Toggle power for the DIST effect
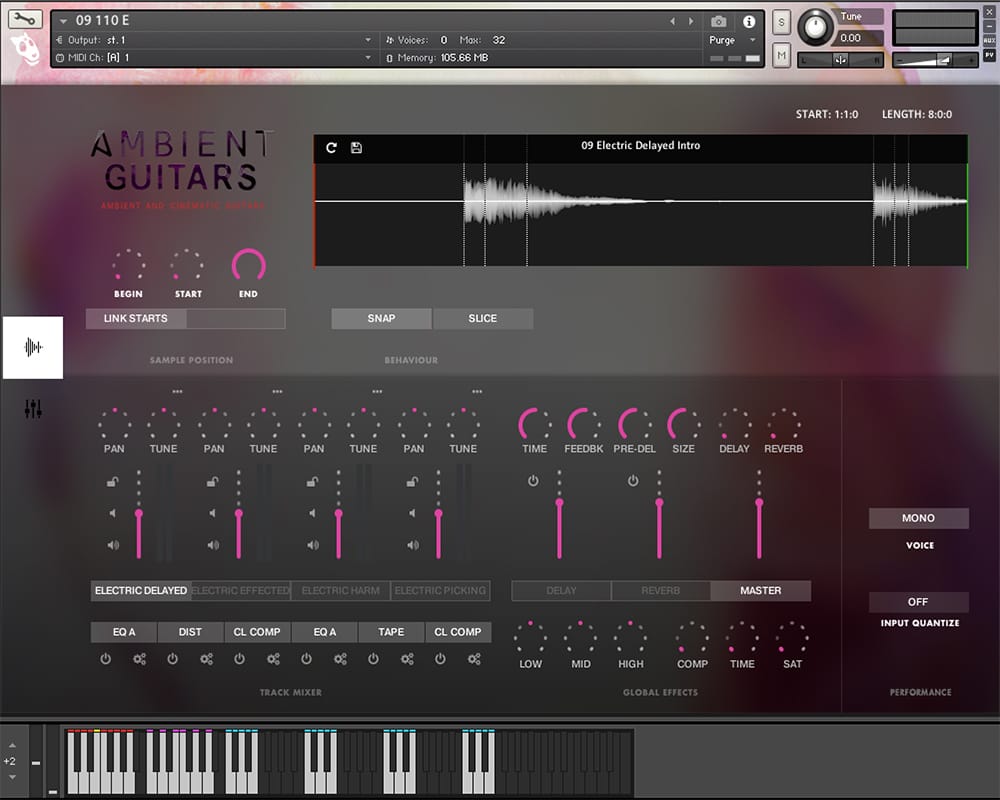This screenshot has height=800, width=1000. 172,659
